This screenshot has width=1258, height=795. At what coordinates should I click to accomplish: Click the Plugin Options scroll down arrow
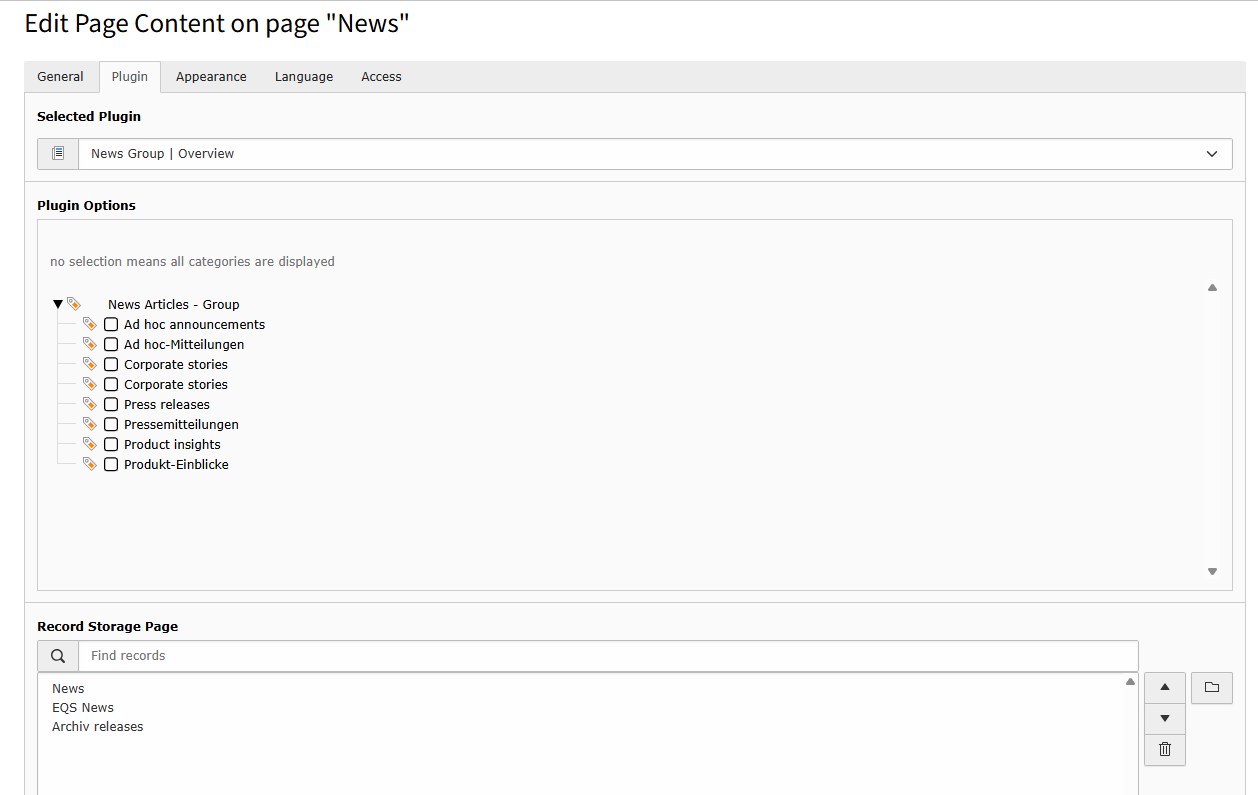pyautogui.click(x=1212, y=572)
